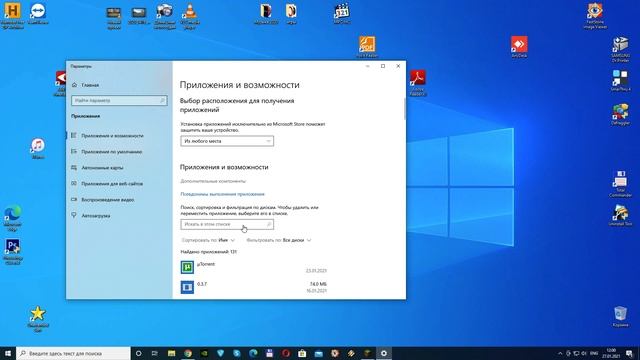Select the µTorrent app entry
640x360 pixels.
click(253, 267)
